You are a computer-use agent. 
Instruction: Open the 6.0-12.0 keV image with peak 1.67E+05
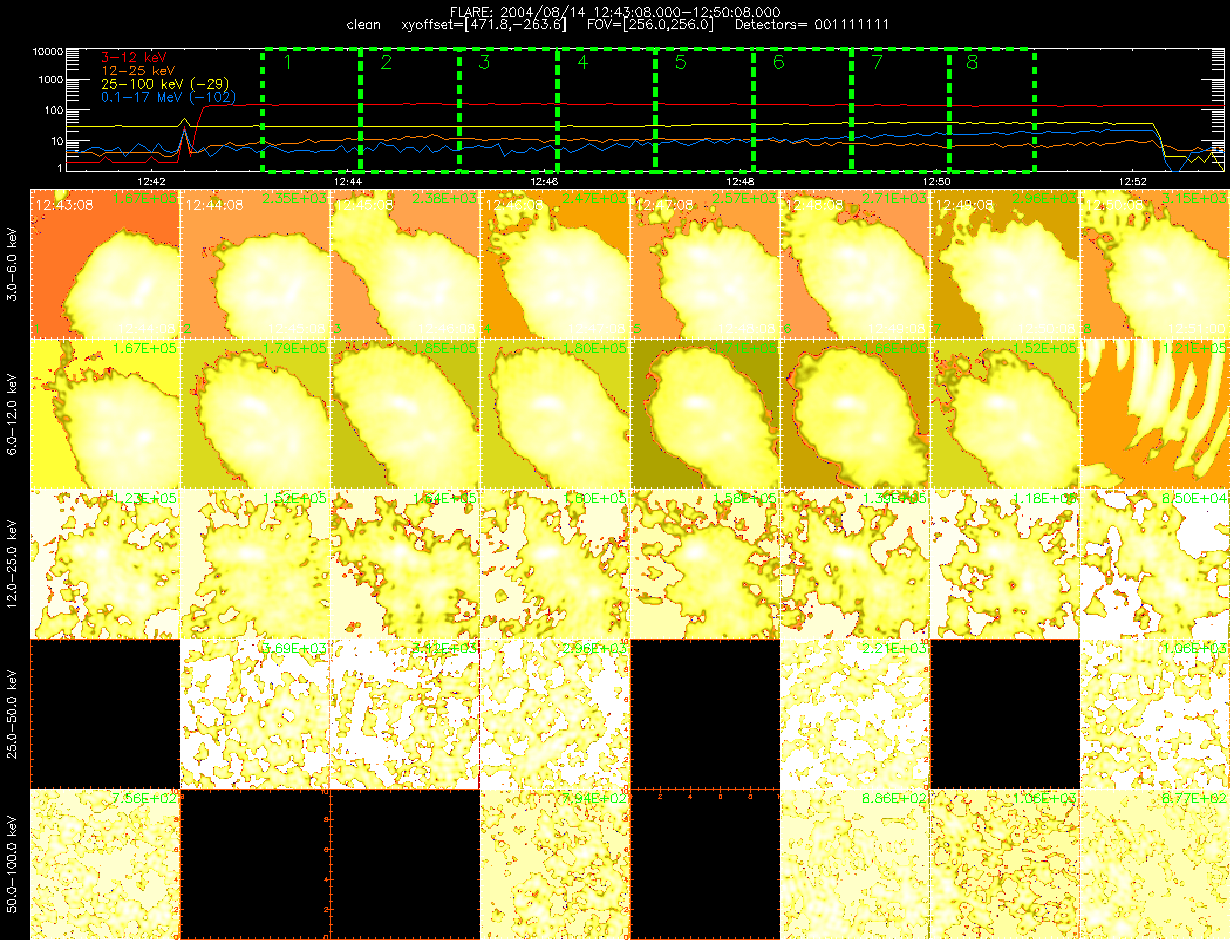pyautogui.click(x=105, y=414)
